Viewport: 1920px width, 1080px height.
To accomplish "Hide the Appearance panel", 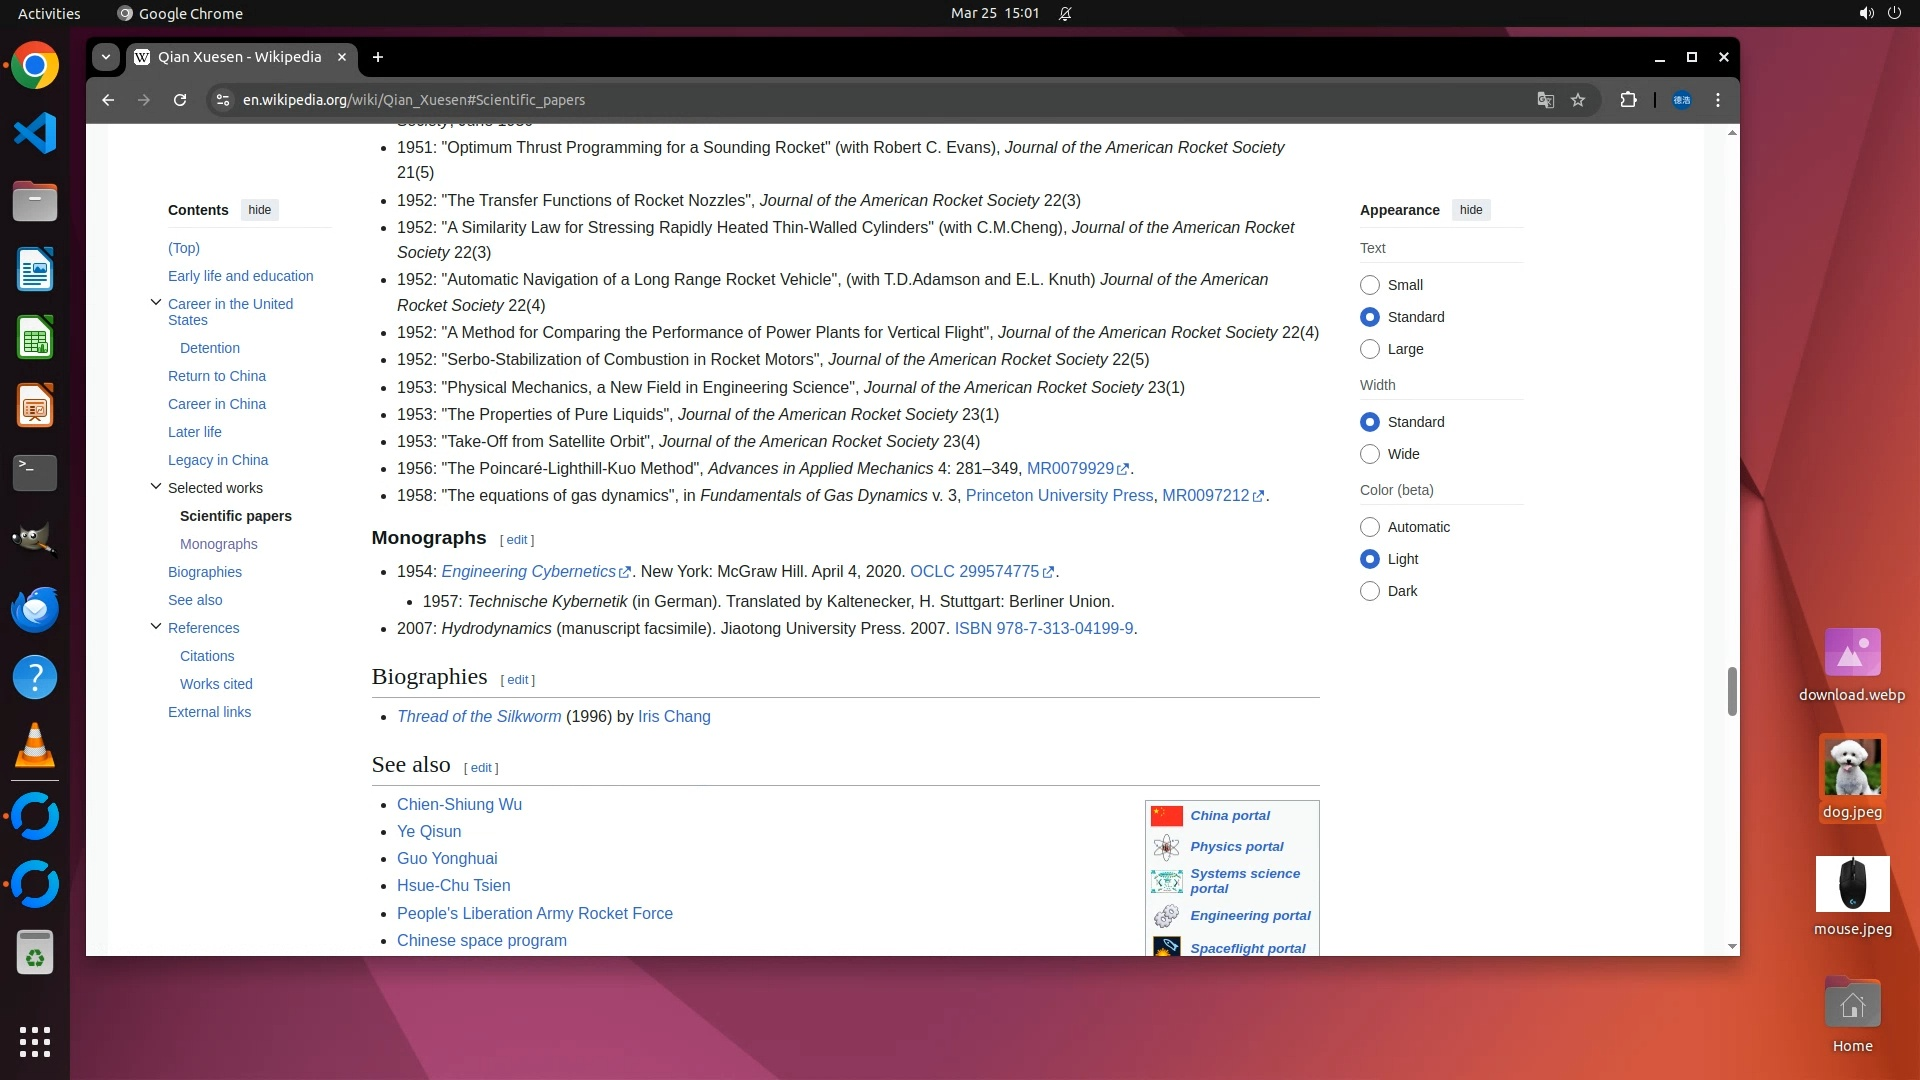I will (x=1470, y=210).
